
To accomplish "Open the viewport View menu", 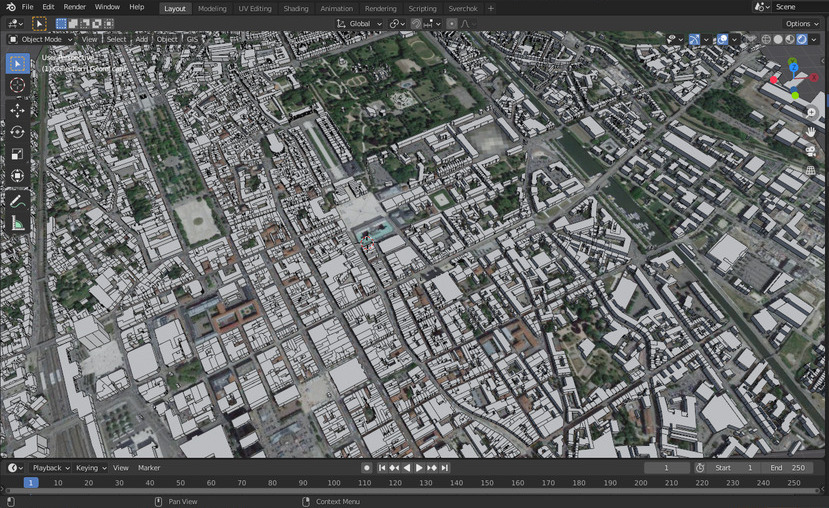I will tap(89, 40).
